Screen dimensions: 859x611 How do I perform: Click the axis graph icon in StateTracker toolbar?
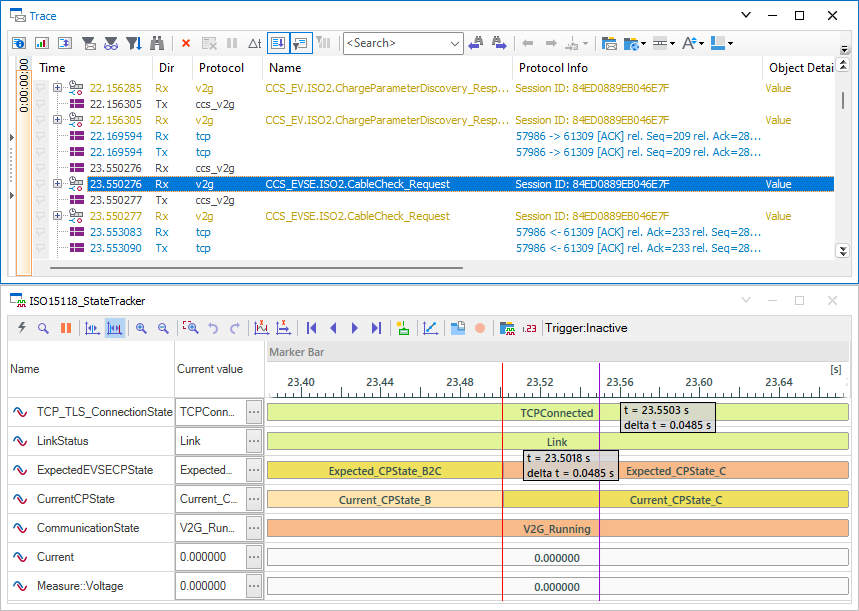430,328
